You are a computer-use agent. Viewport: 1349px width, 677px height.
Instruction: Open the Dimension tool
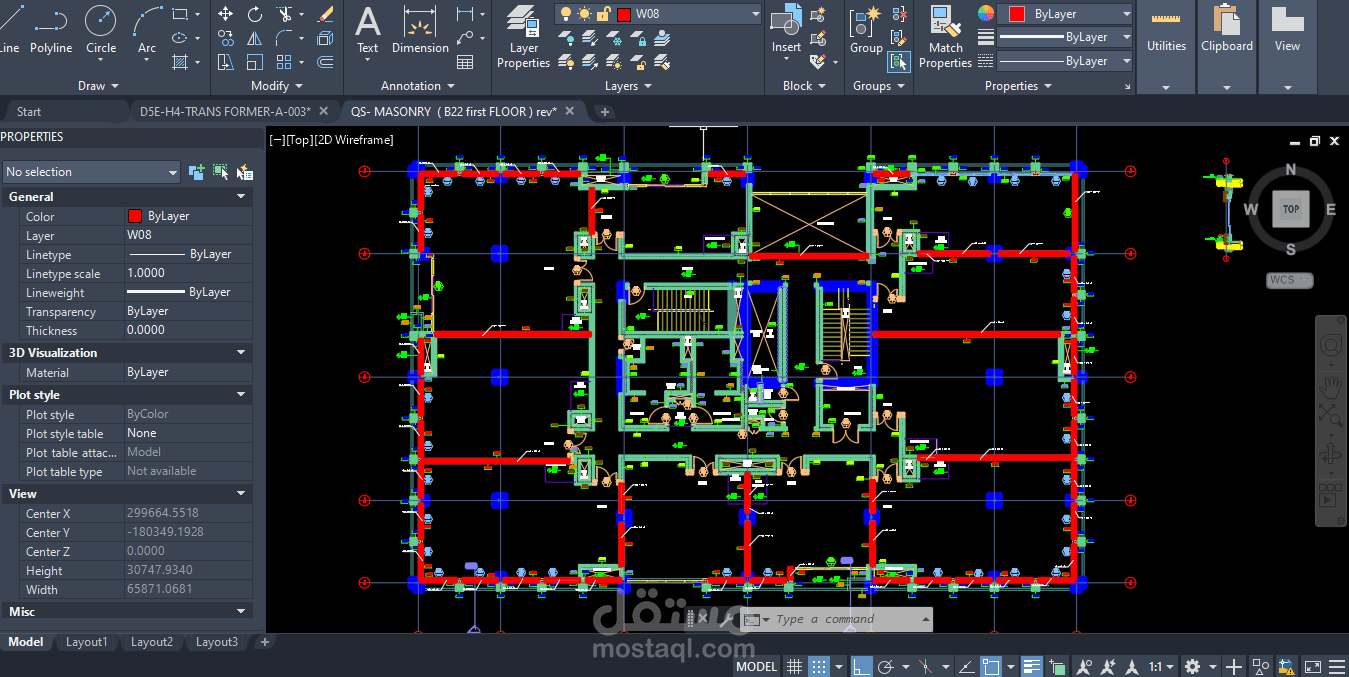pyautogui.click(x=420, y=29)
